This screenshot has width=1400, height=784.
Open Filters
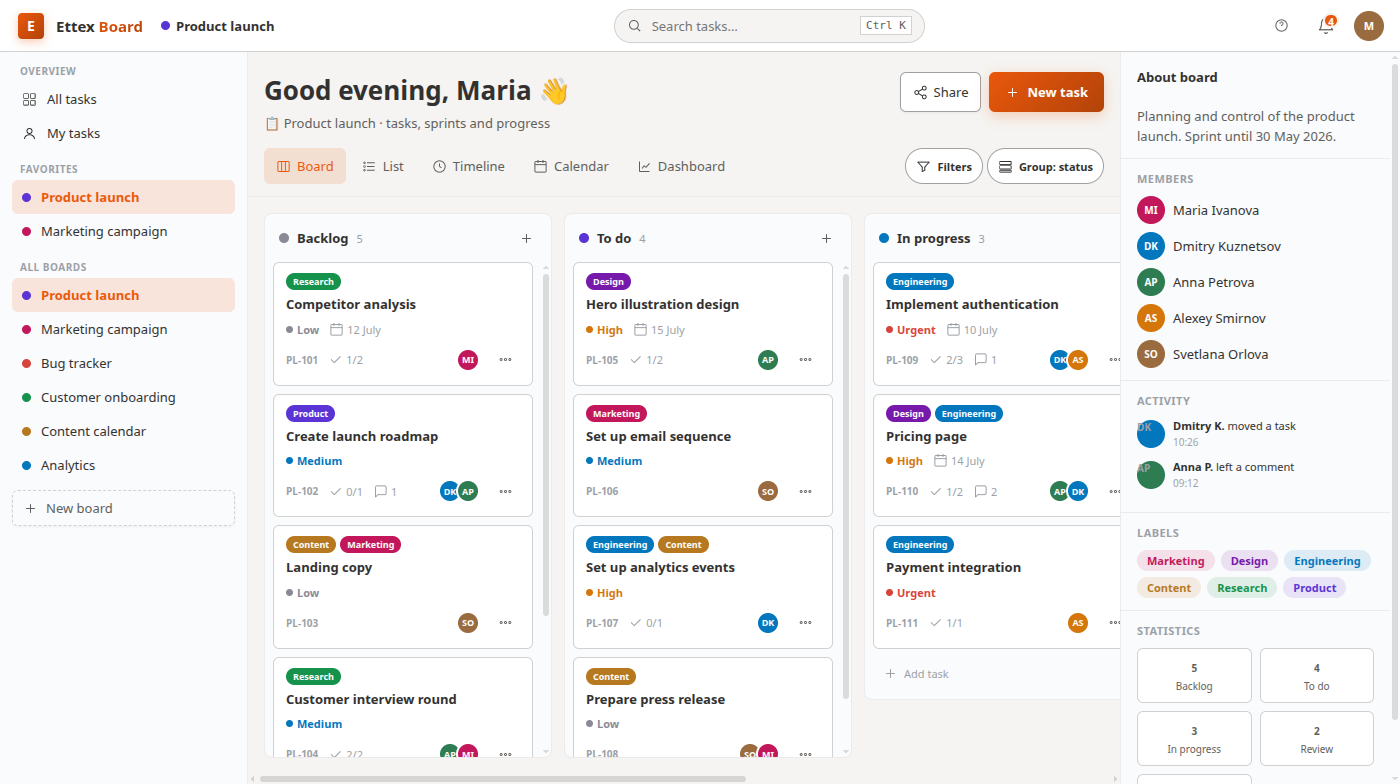944,166
